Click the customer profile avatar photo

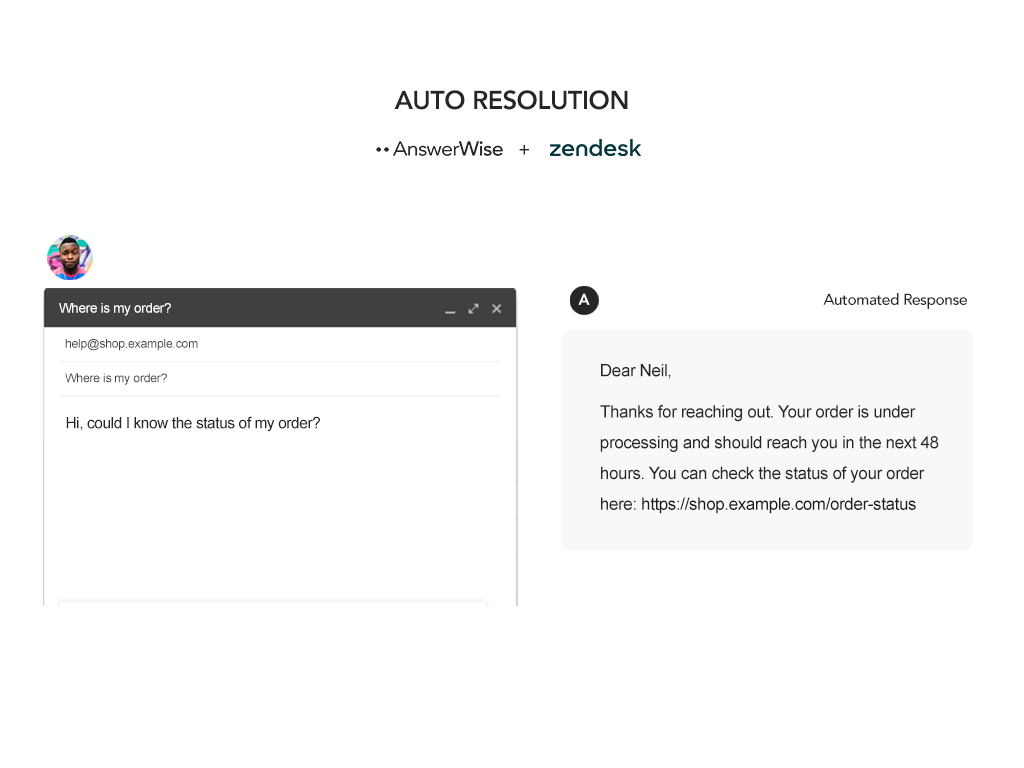(70, 258)
